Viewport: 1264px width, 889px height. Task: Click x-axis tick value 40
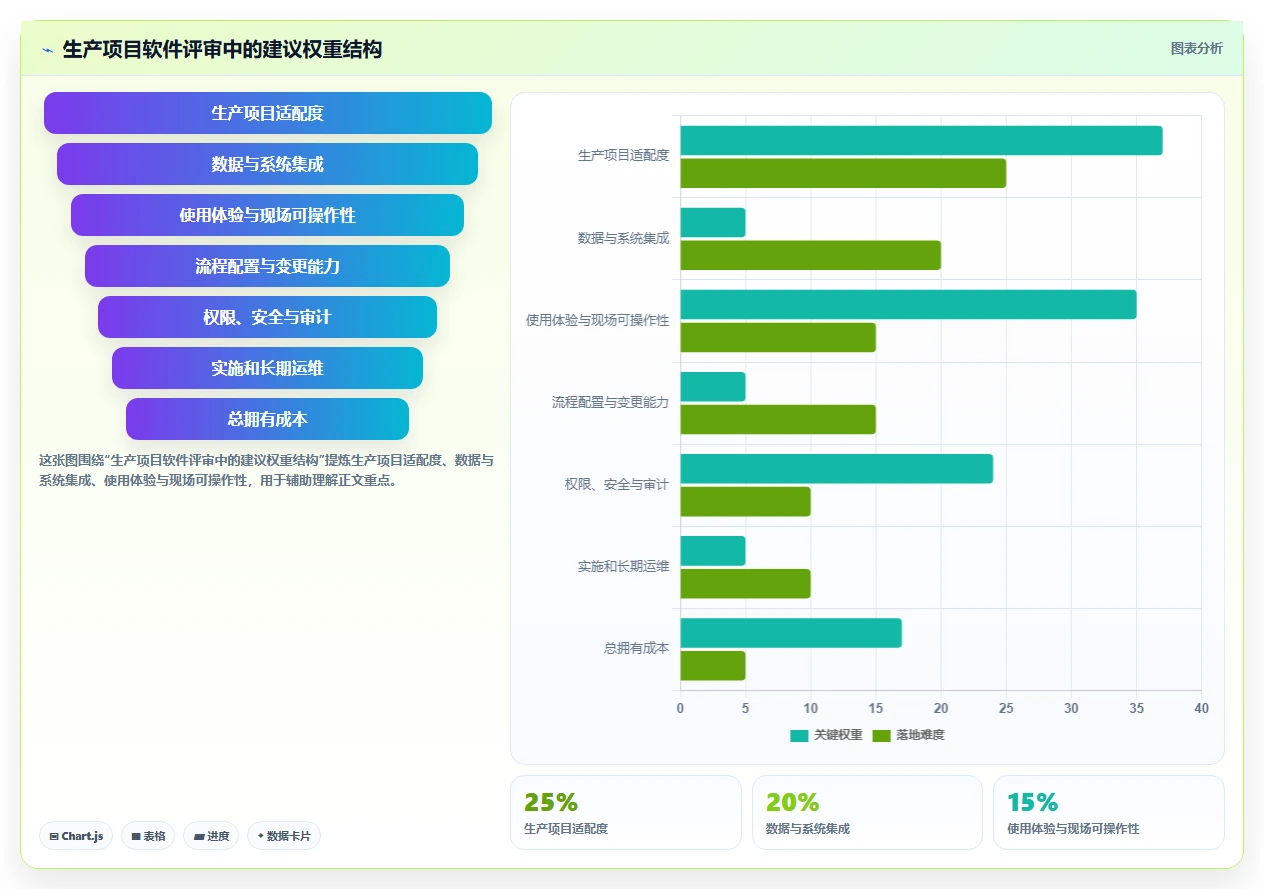click(1201, 708)
